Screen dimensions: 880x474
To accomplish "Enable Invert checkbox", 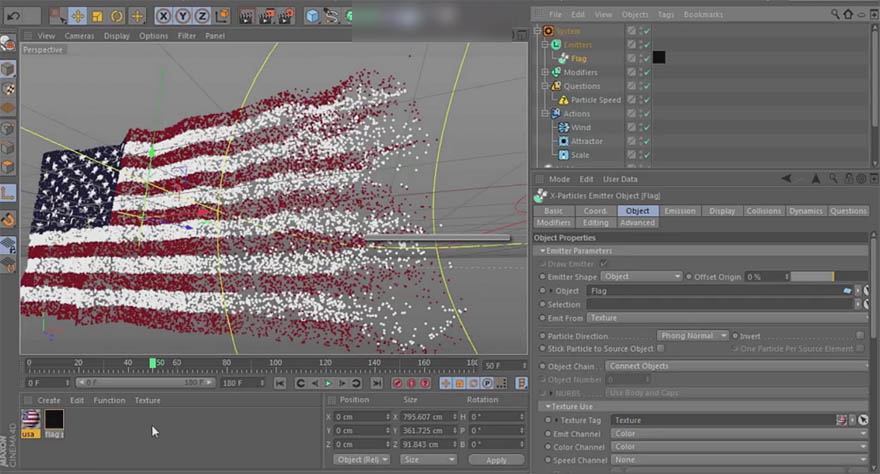I will [x=860, y=335].
